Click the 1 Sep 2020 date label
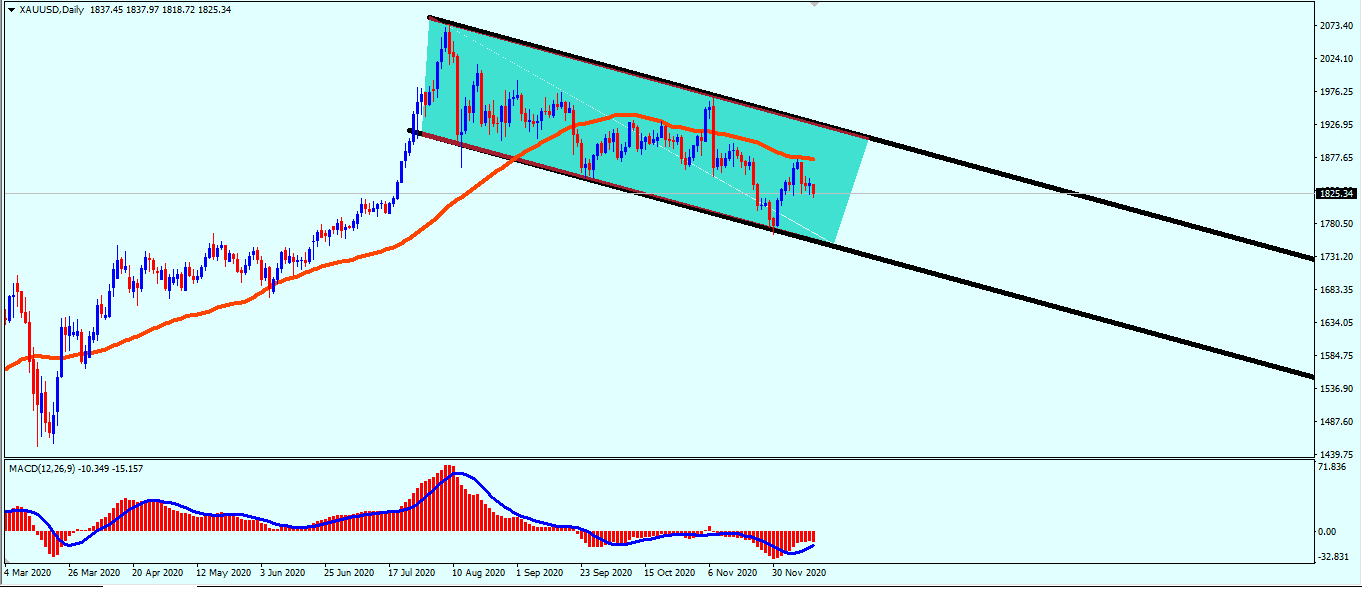This screenshot has height=602, width=1362. click(540, 573)
